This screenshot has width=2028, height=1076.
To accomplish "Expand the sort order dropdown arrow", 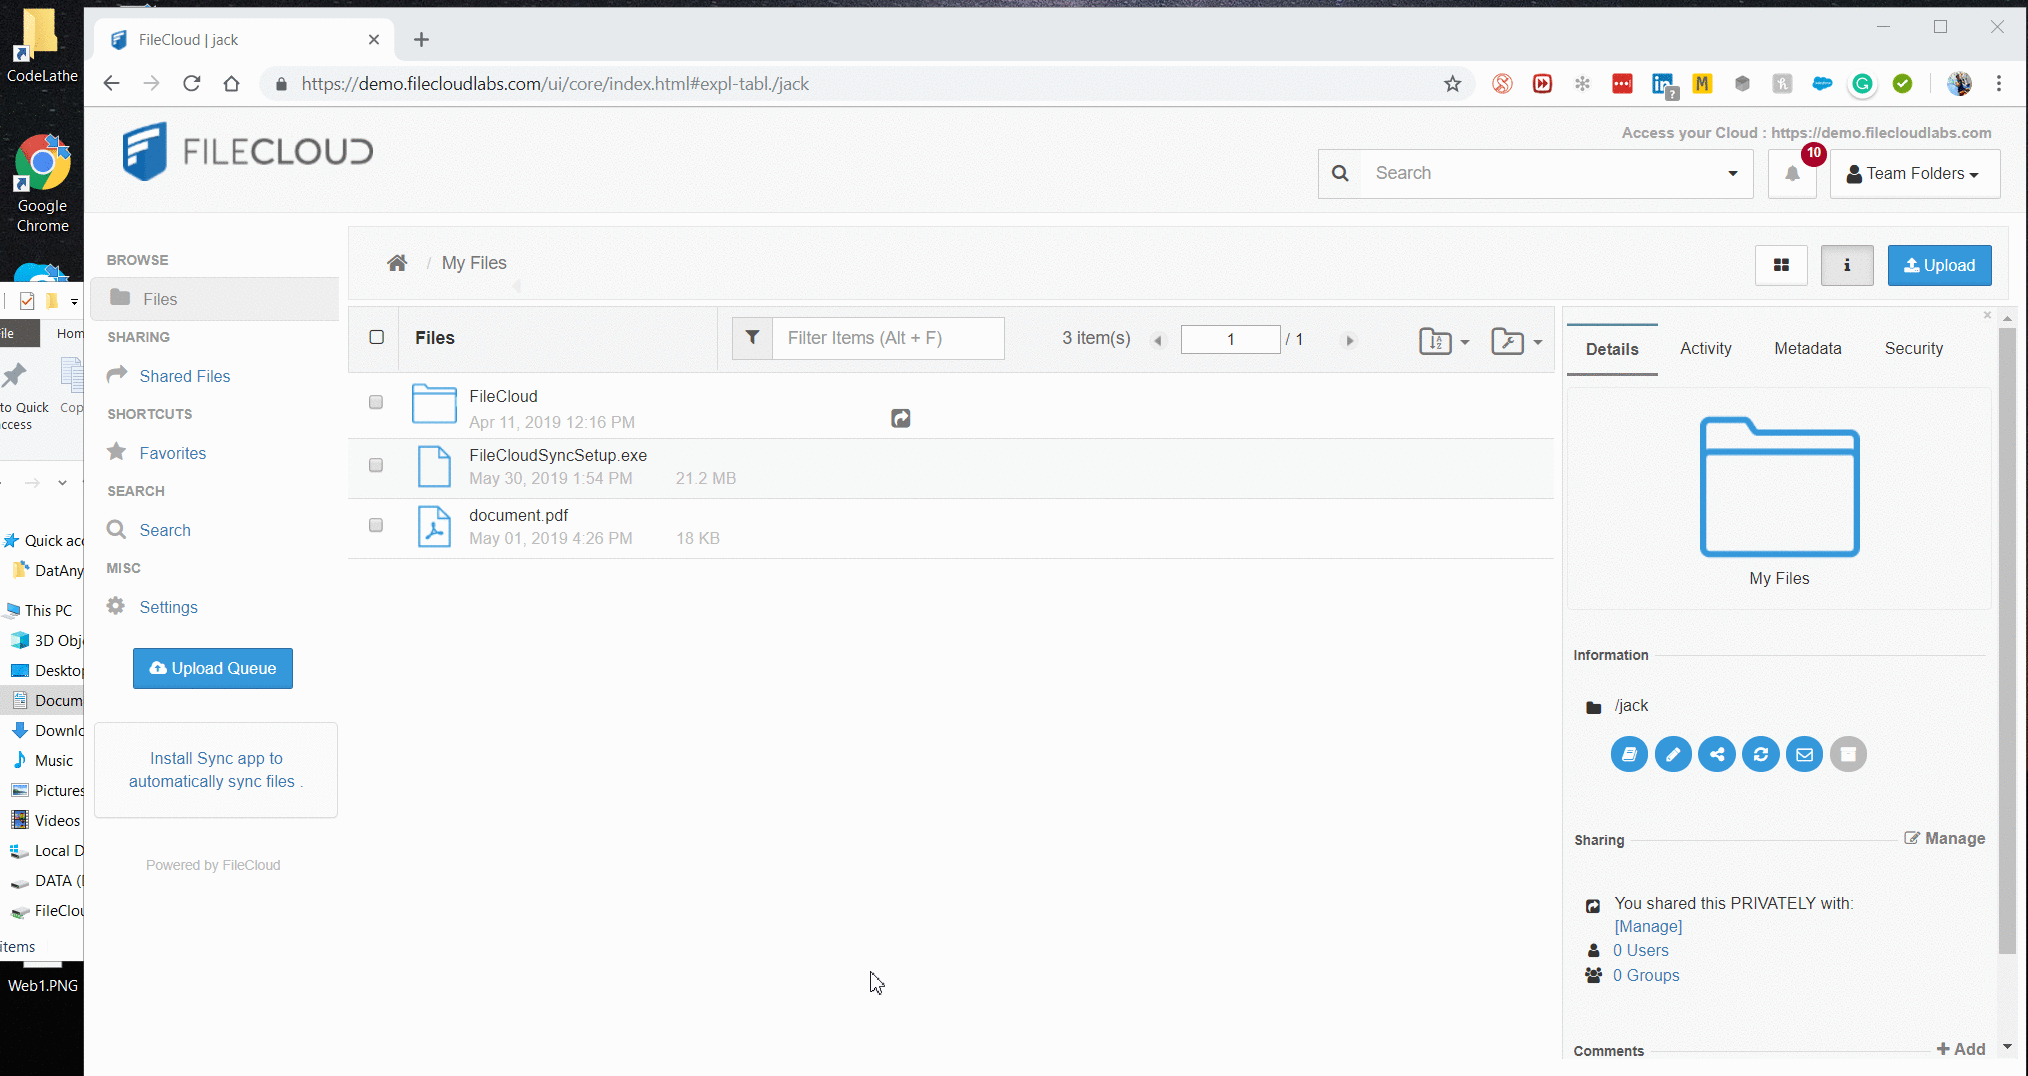I will click(1464, 341).
